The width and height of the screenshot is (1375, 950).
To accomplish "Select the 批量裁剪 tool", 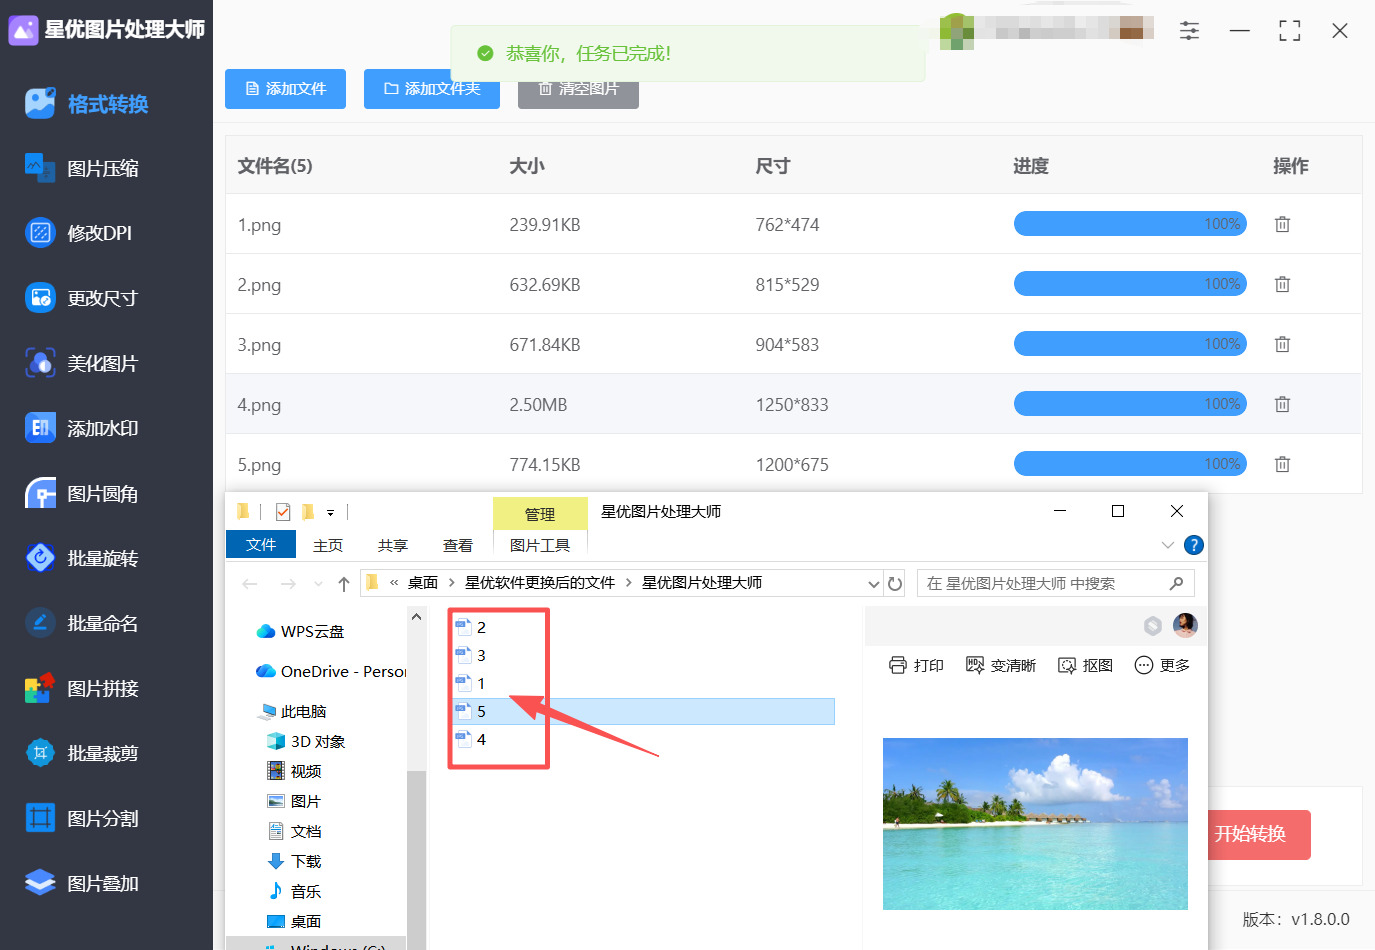I will [x=83, y=753].
